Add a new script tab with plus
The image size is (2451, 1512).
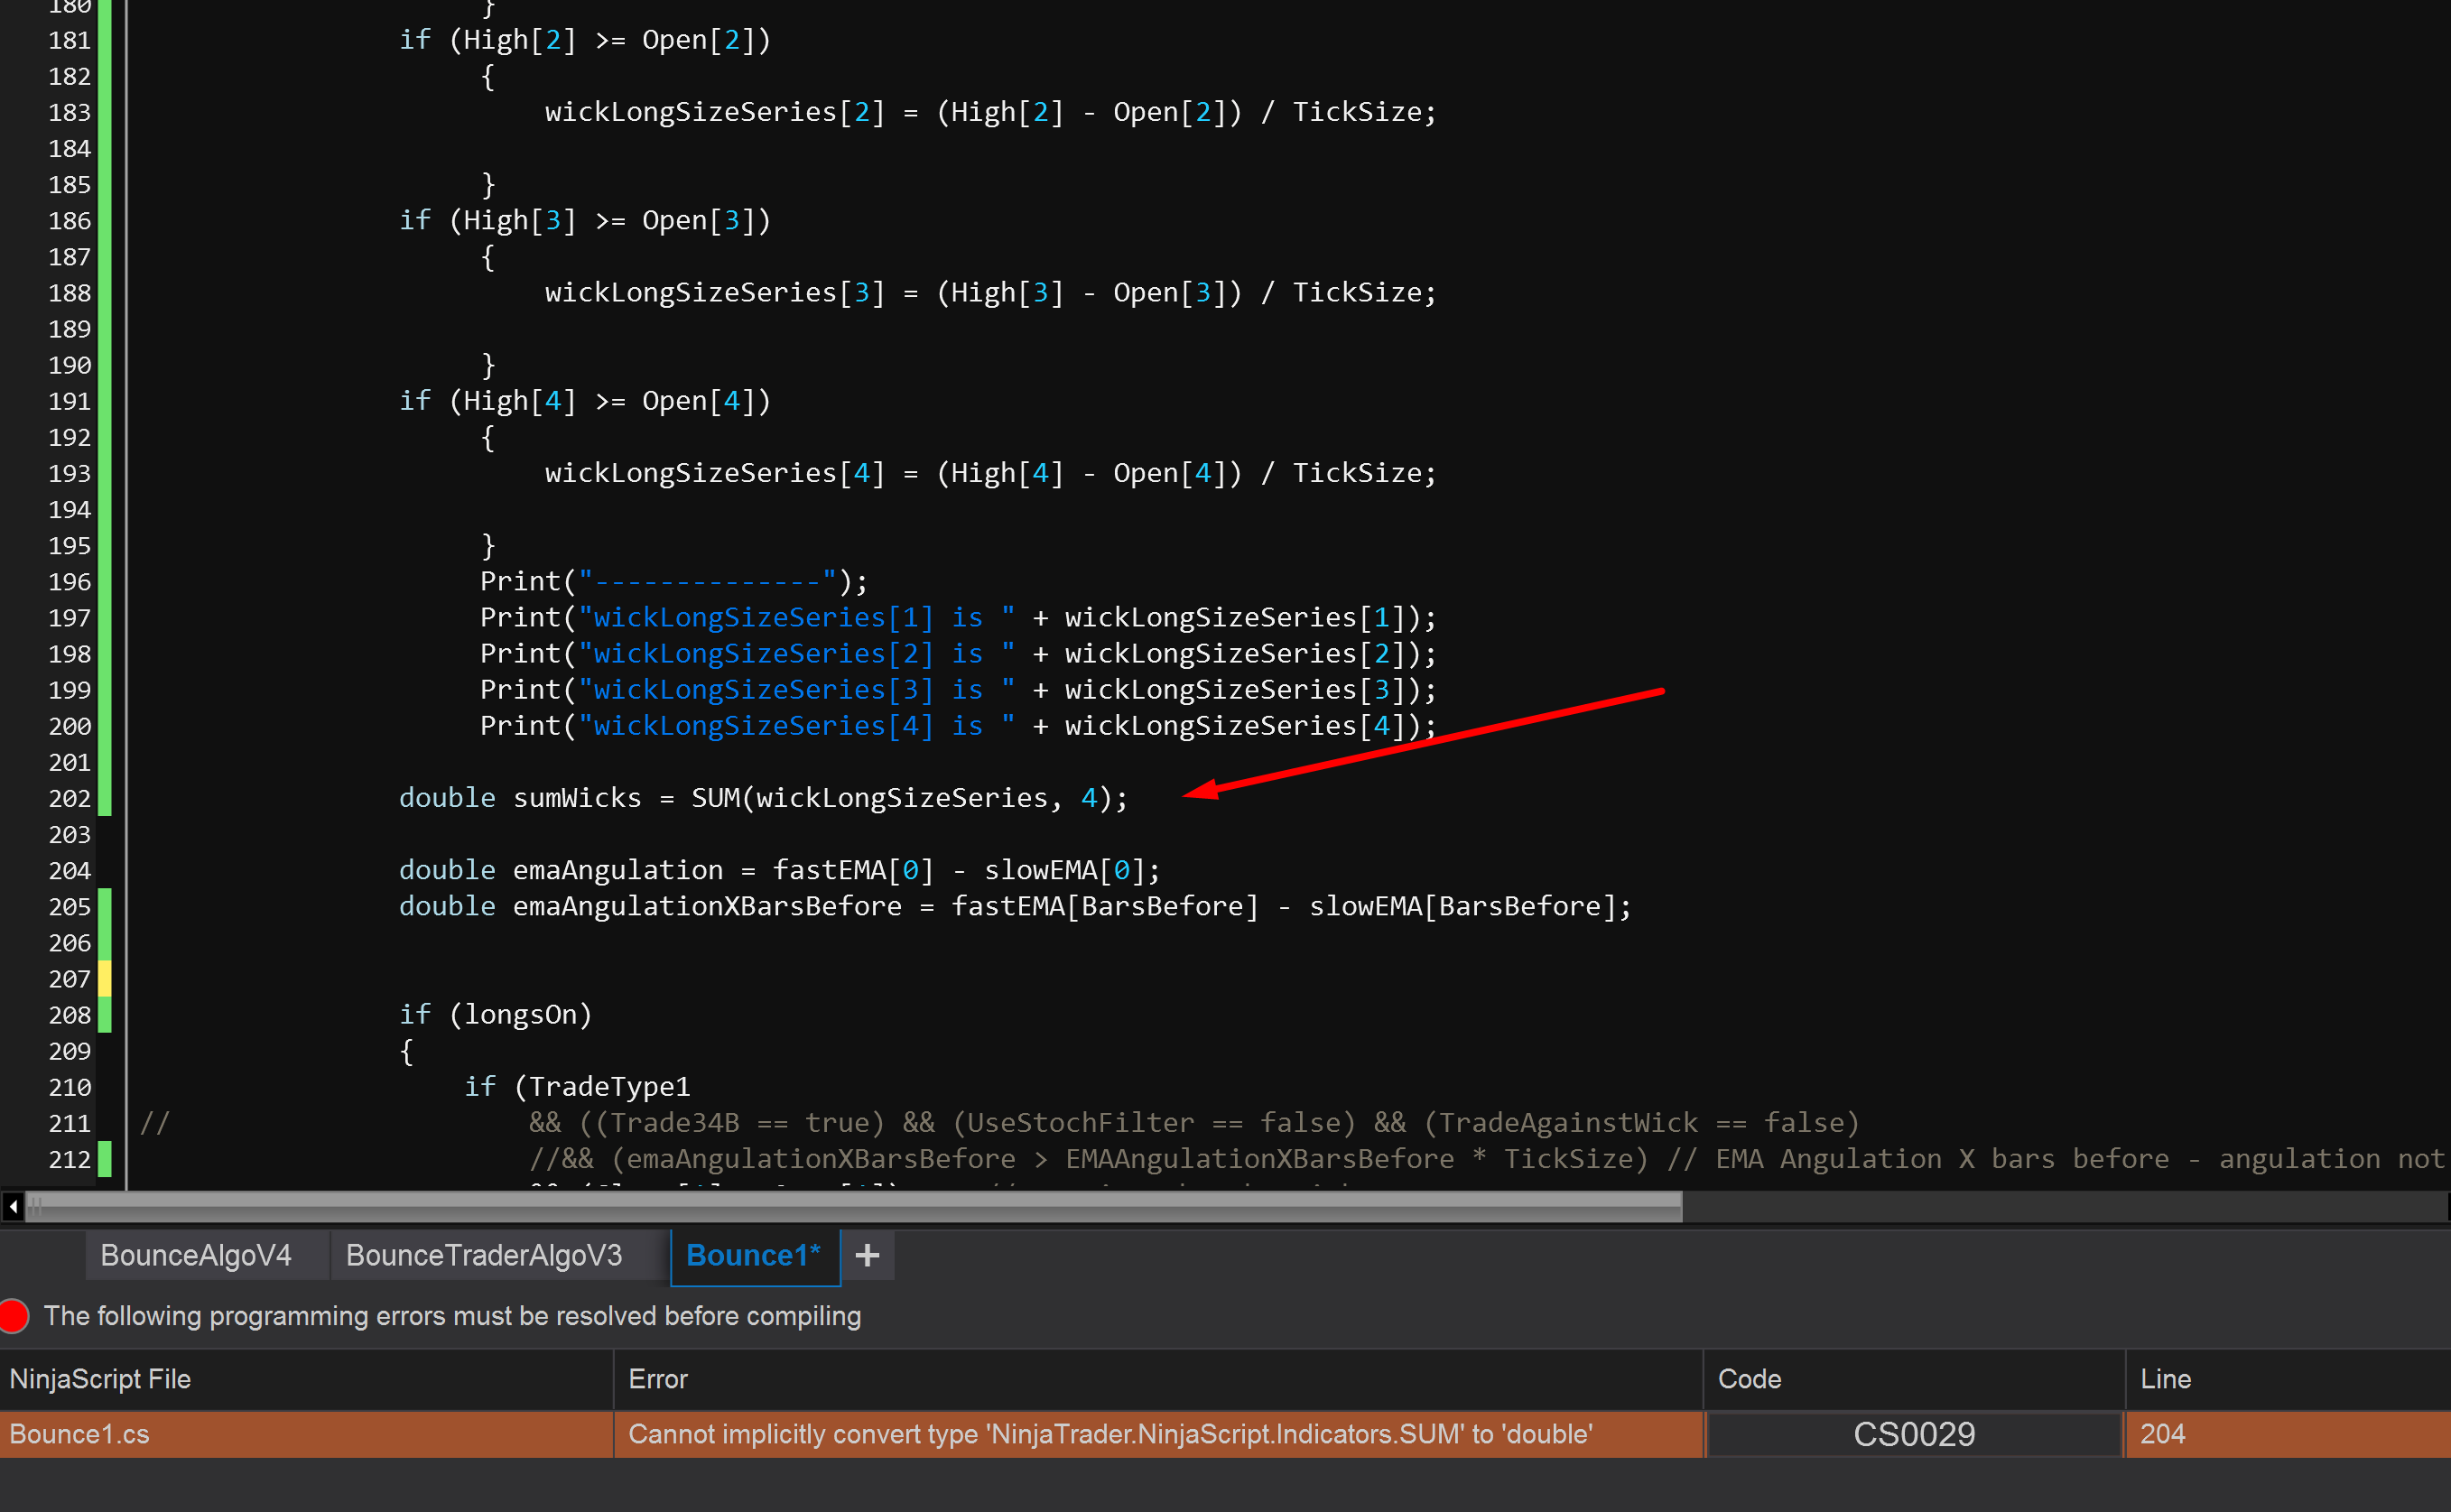pyautogui.click(x=867, y=1255)
